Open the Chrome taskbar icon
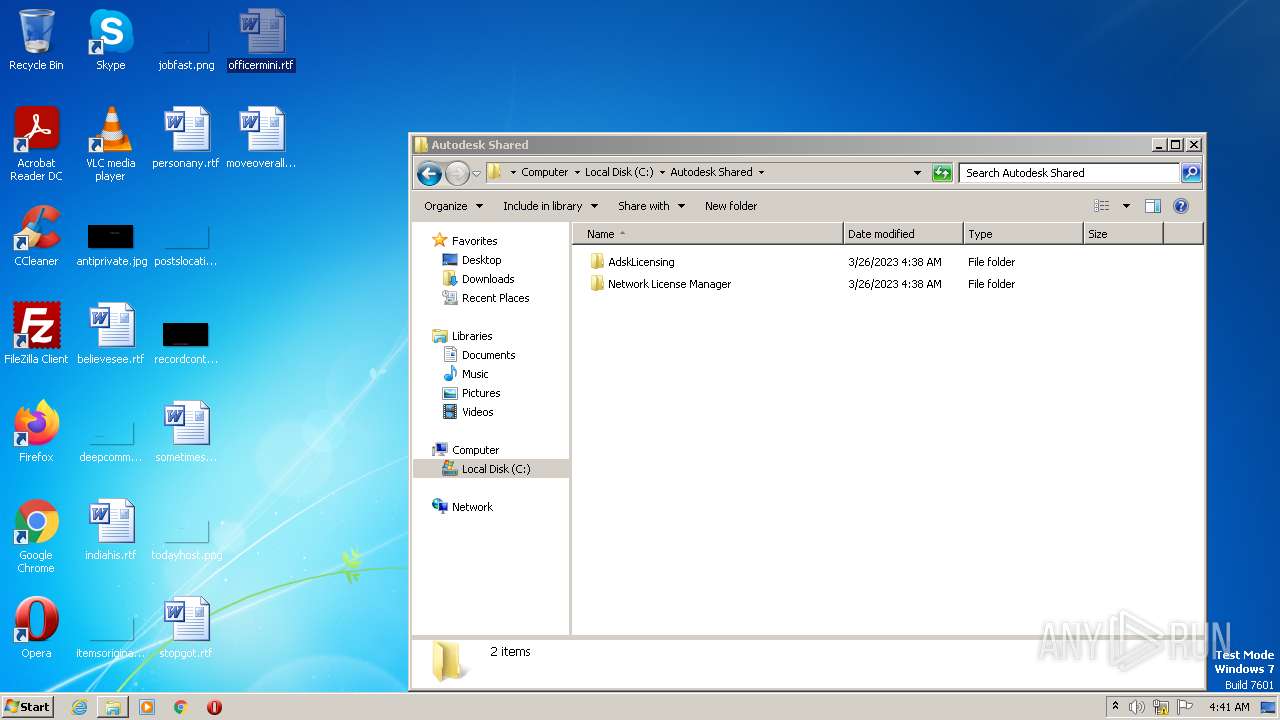The image size is (1280, 720). coord(181,707)
